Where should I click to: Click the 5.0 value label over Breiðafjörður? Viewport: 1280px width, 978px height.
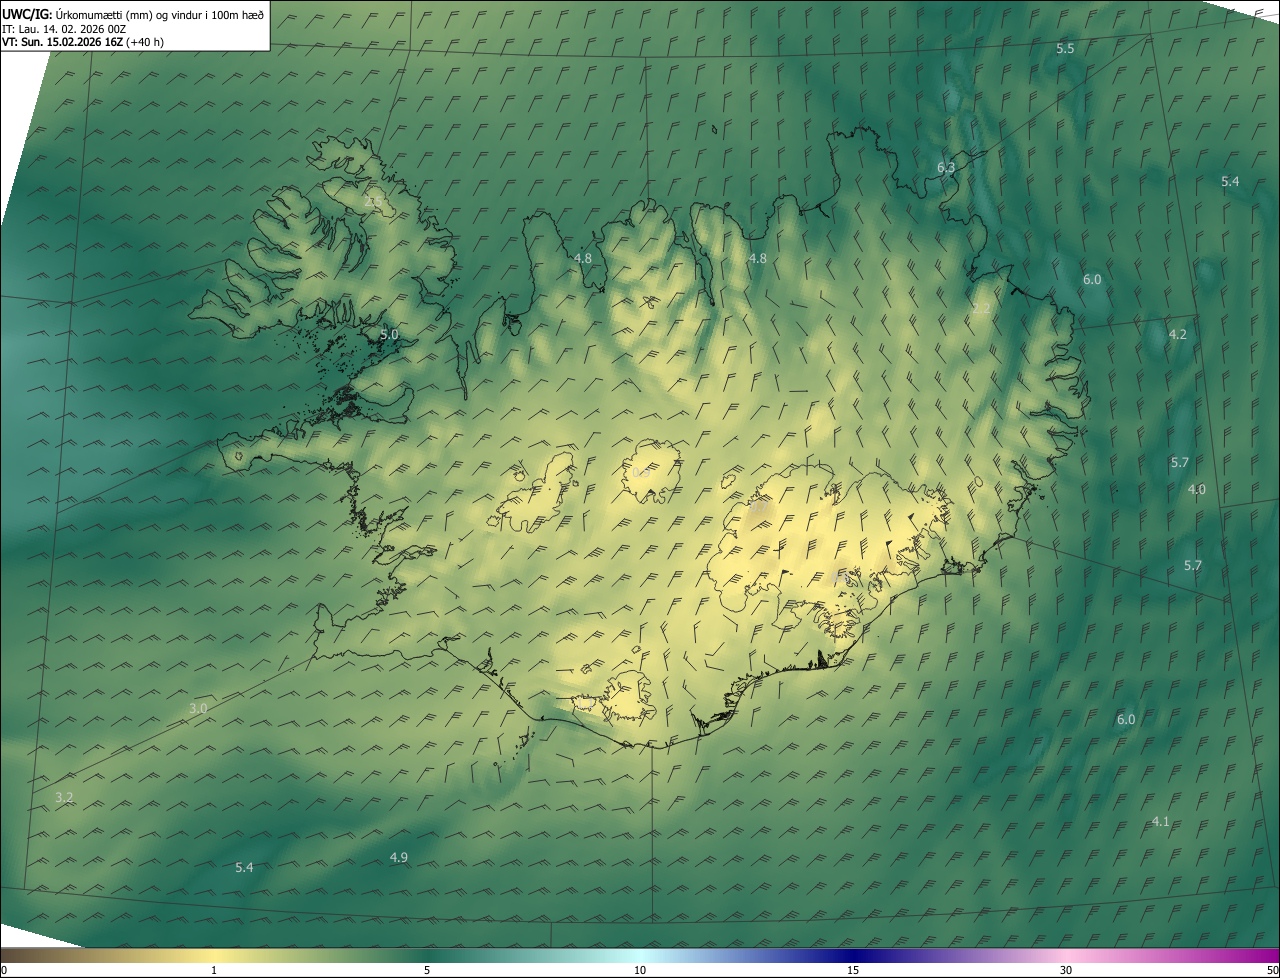click(389, 335)
